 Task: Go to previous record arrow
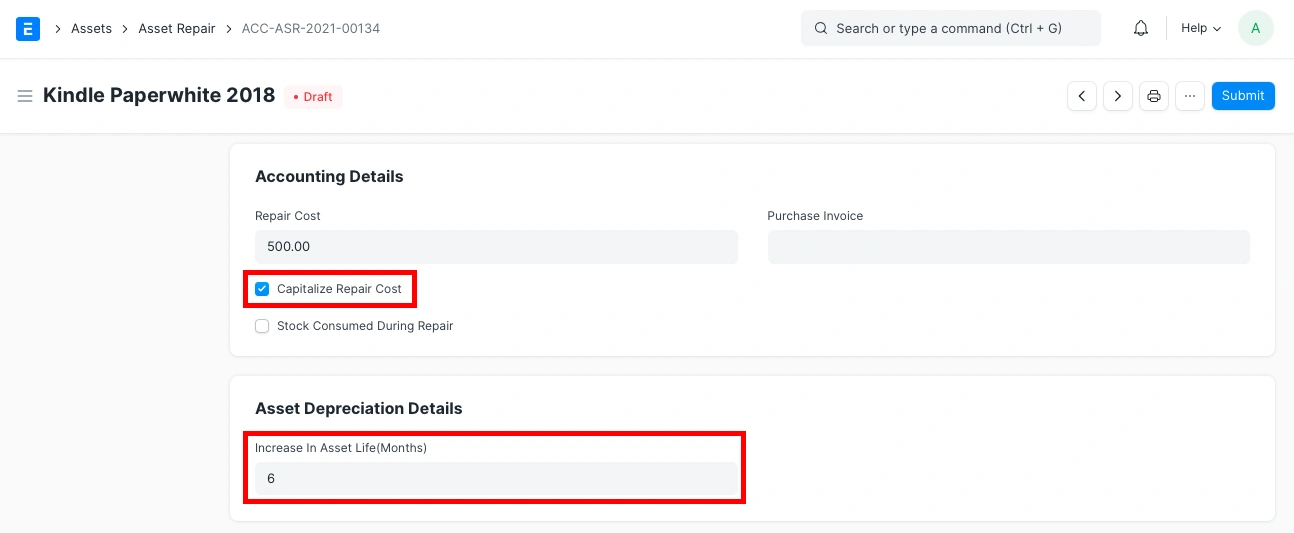(x=1081, y=96)
